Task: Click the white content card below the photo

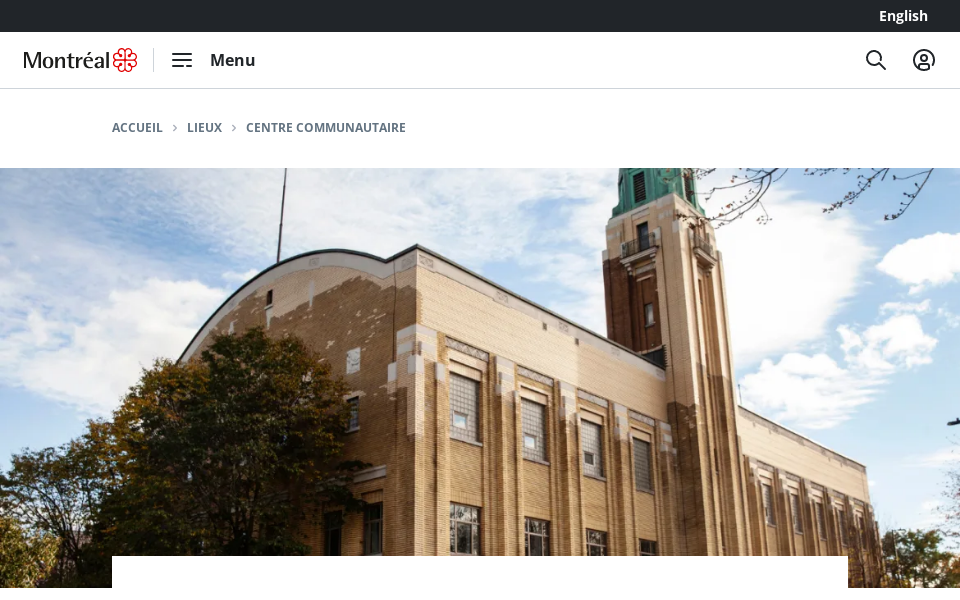Action: [480, 573]
